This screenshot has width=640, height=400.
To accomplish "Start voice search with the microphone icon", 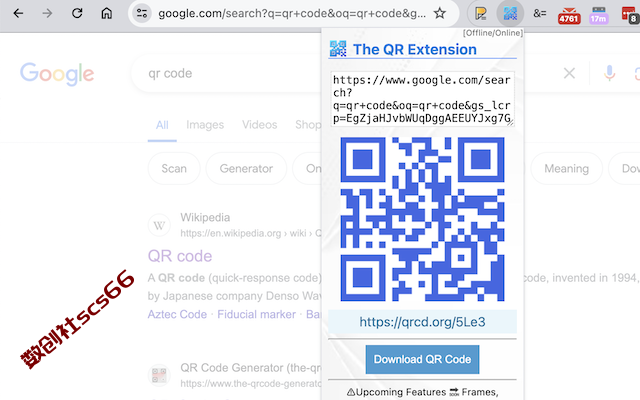I will (x=609, y=73).
